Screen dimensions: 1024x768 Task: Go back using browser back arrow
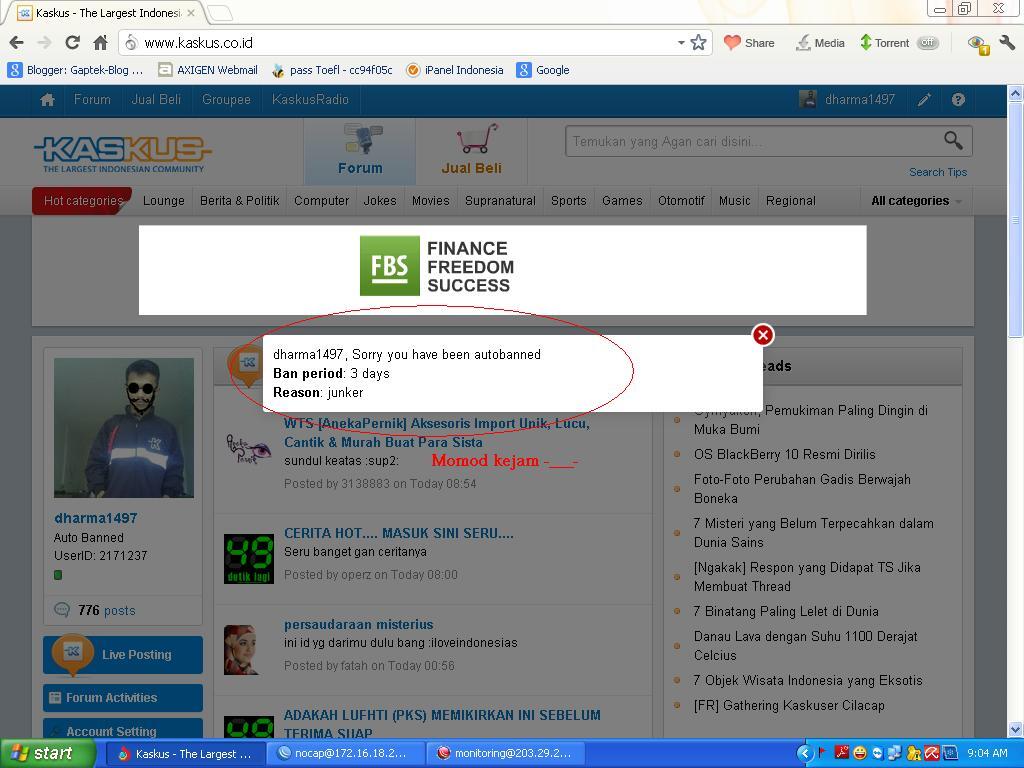coord(17,43)
